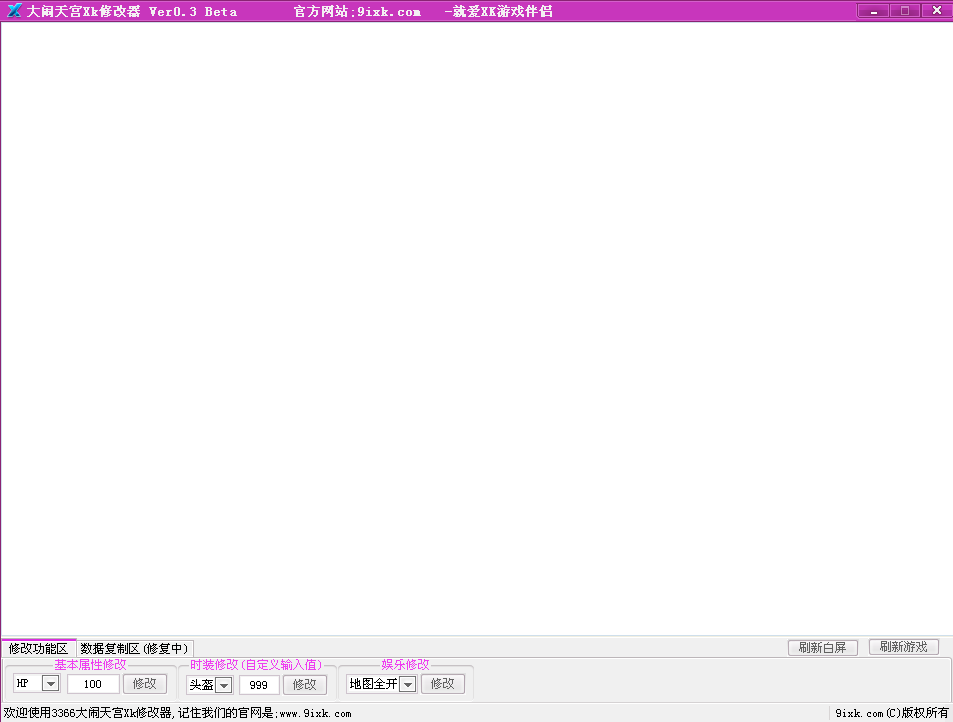Expand the HP attribute dropdown

(50, 684)
